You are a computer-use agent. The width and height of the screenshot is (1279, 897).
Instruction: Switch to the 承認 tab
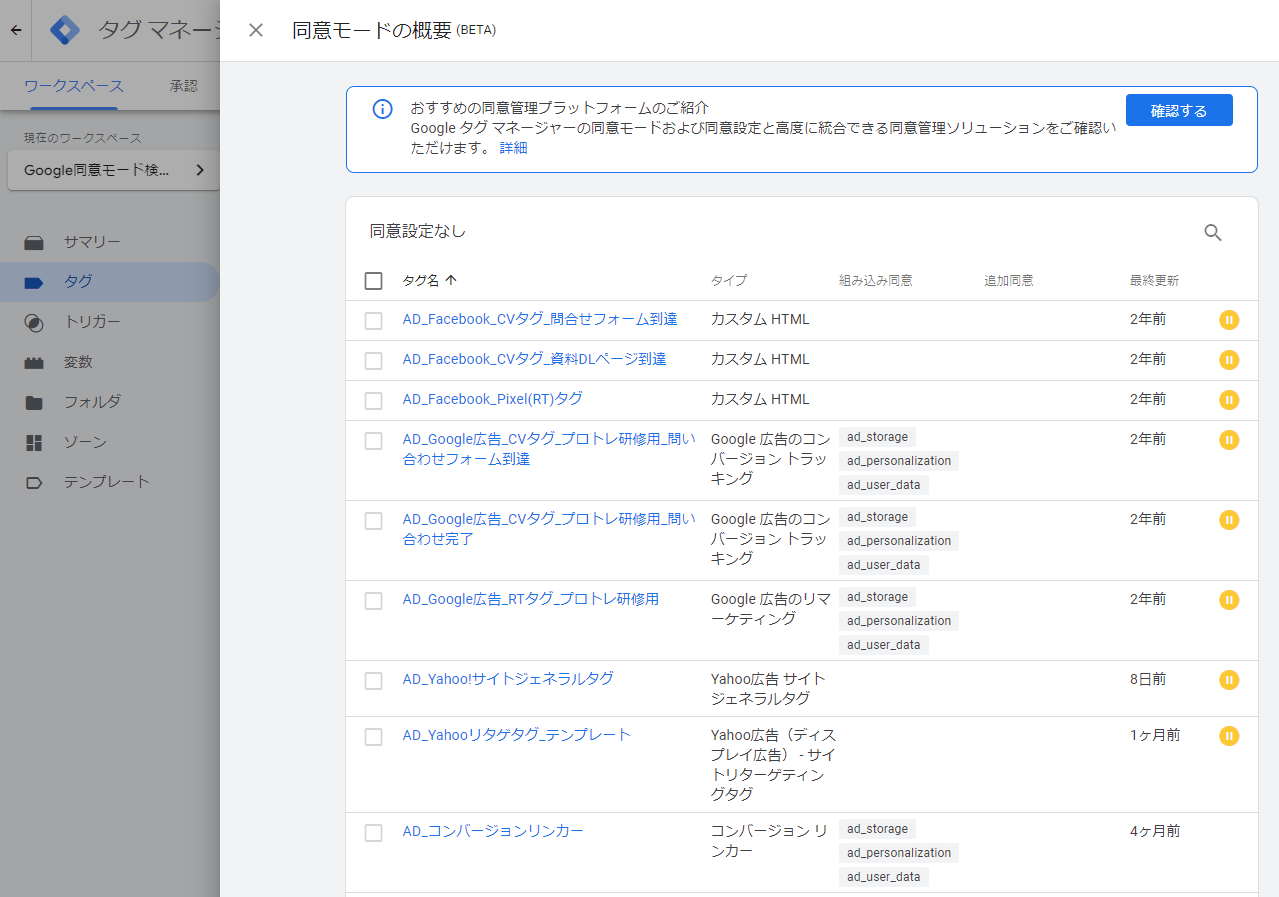pos(184,86)
